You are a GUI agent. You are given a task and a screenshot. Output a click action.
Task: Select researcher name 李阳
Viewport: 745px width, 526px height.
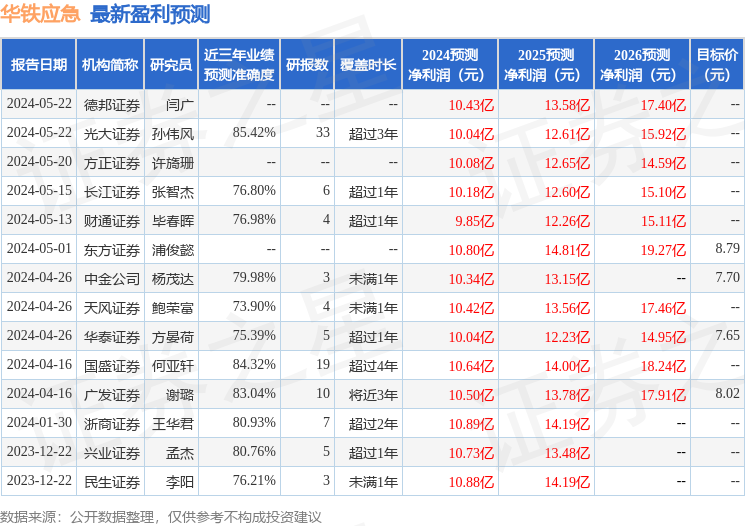(180, 482)
